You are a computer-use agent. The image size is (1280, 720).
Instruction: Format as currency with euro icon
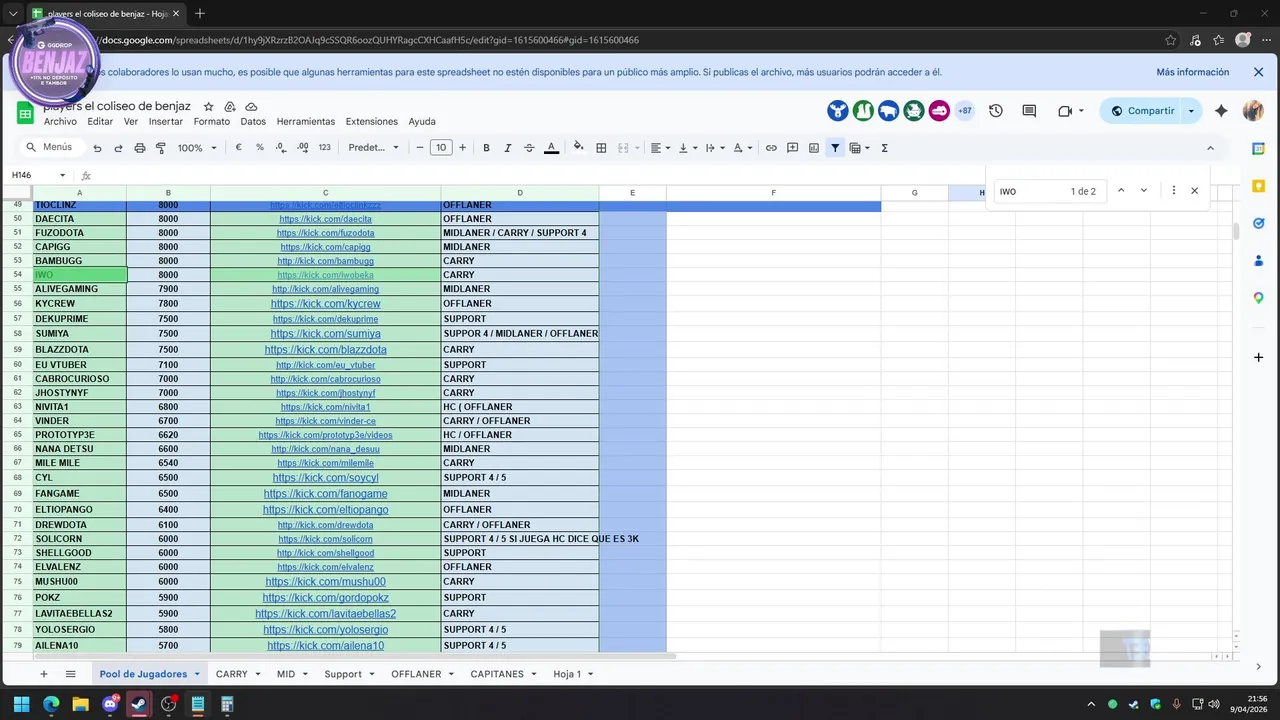(238, 148)
